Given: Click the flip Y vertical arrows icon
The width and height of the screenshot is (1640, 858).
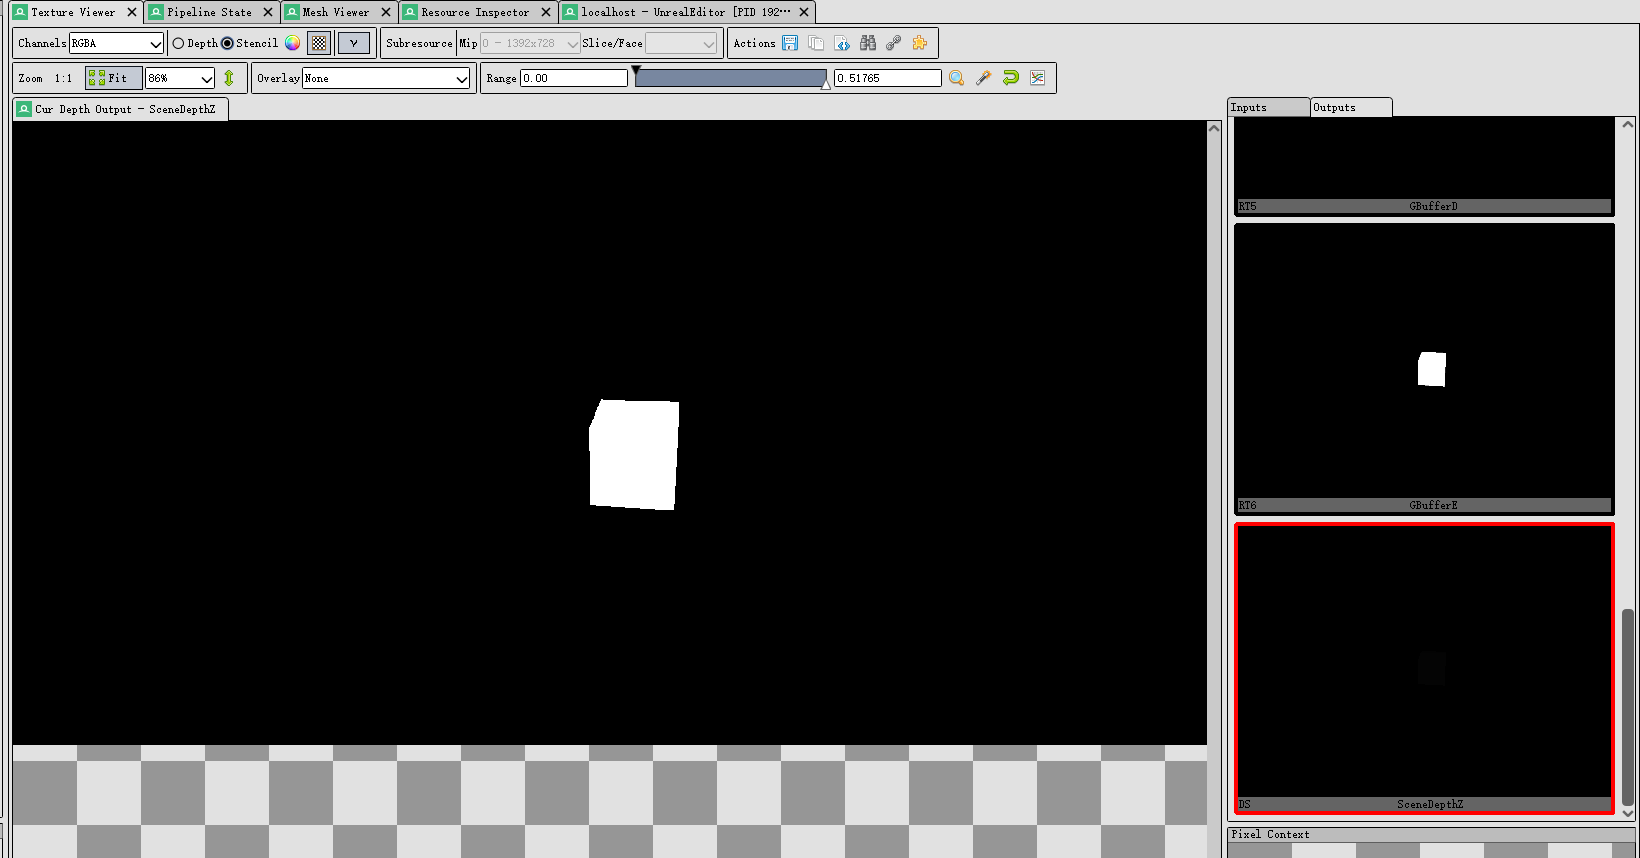Looking at the screenshot, I should [x=229, y=78].
